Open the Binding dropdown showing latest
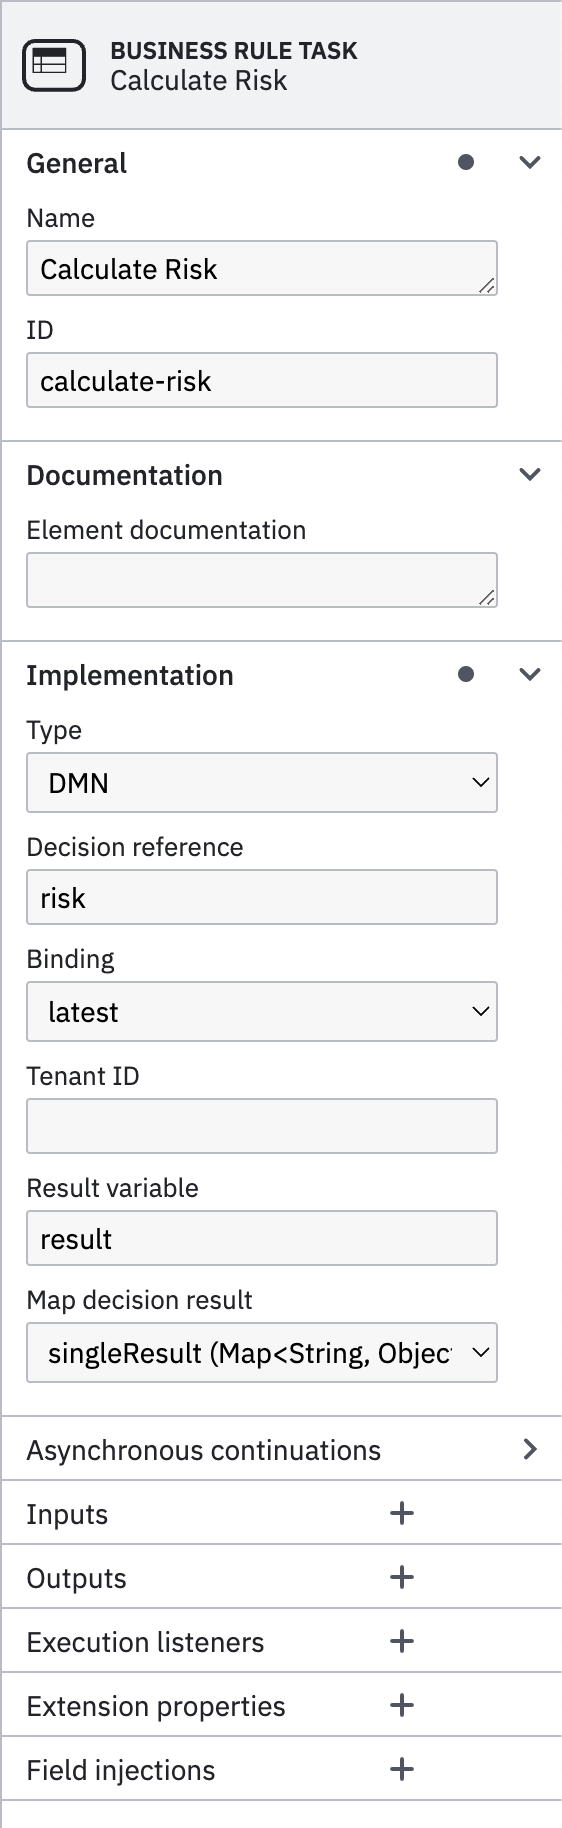The image size is (562, 1828). 262,1011
